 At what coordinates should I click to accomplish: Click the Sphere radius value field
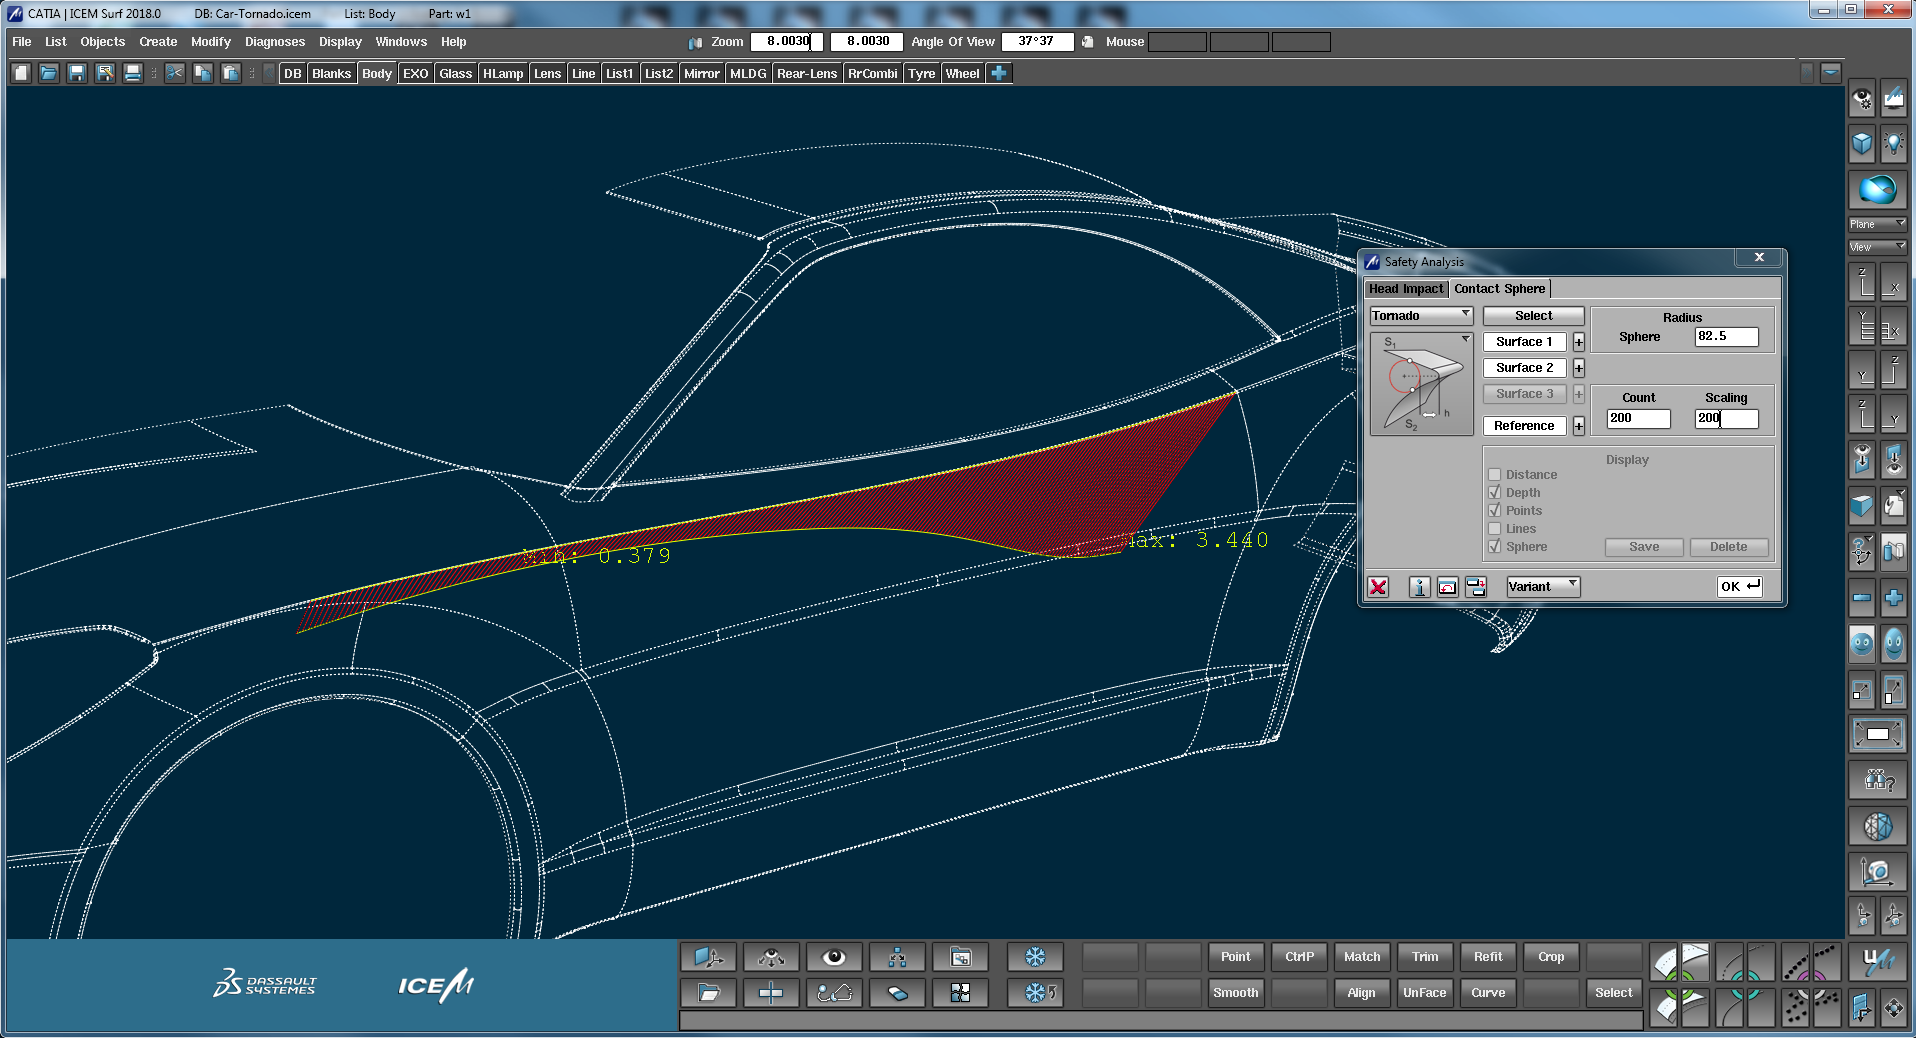(x=1725, y=337)
